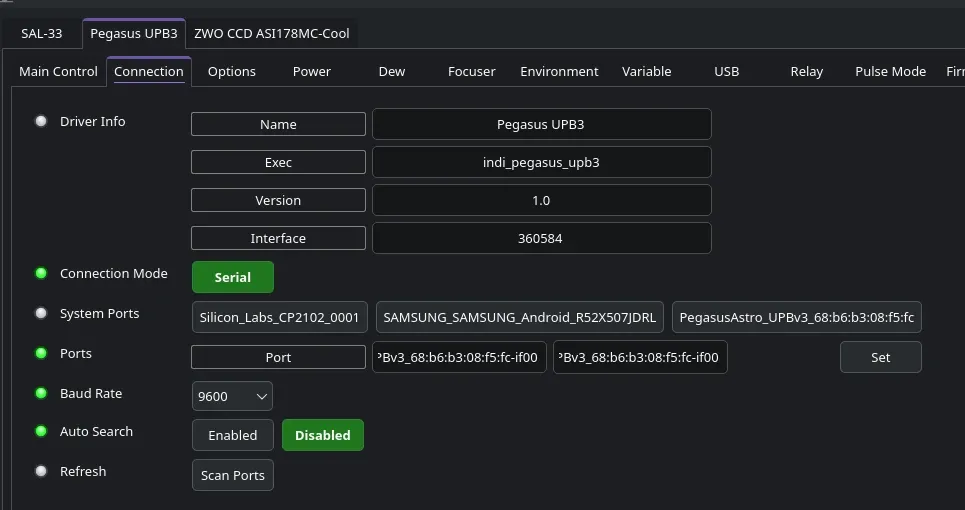This screenshot has height=510, width=965.
Task: Switch to the Power tab
Action: click(x=311, y=71)
